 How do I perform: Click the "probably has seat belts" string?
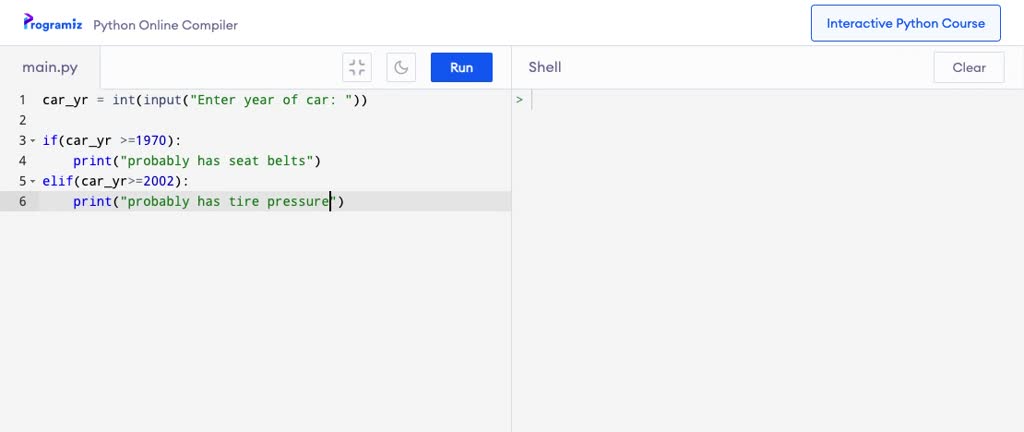[216, 161]
